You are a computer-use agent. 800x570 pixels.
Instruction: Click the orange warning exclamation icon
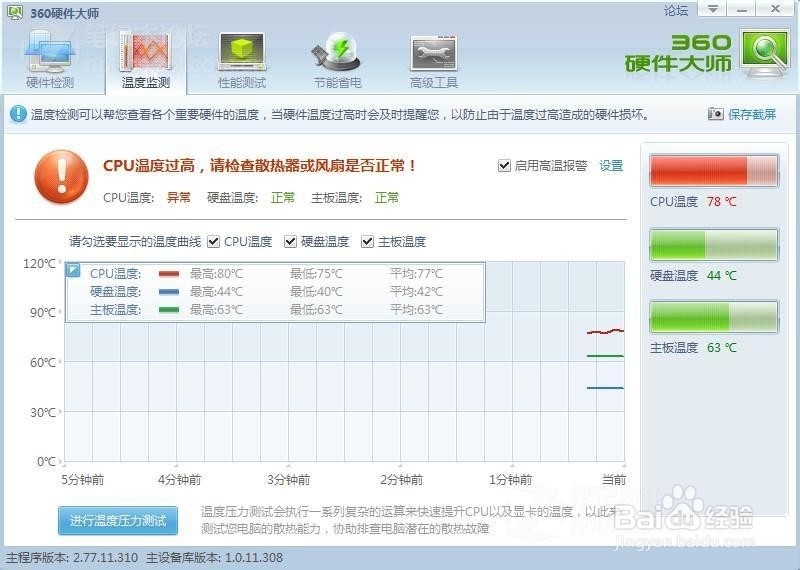point(62,177)
